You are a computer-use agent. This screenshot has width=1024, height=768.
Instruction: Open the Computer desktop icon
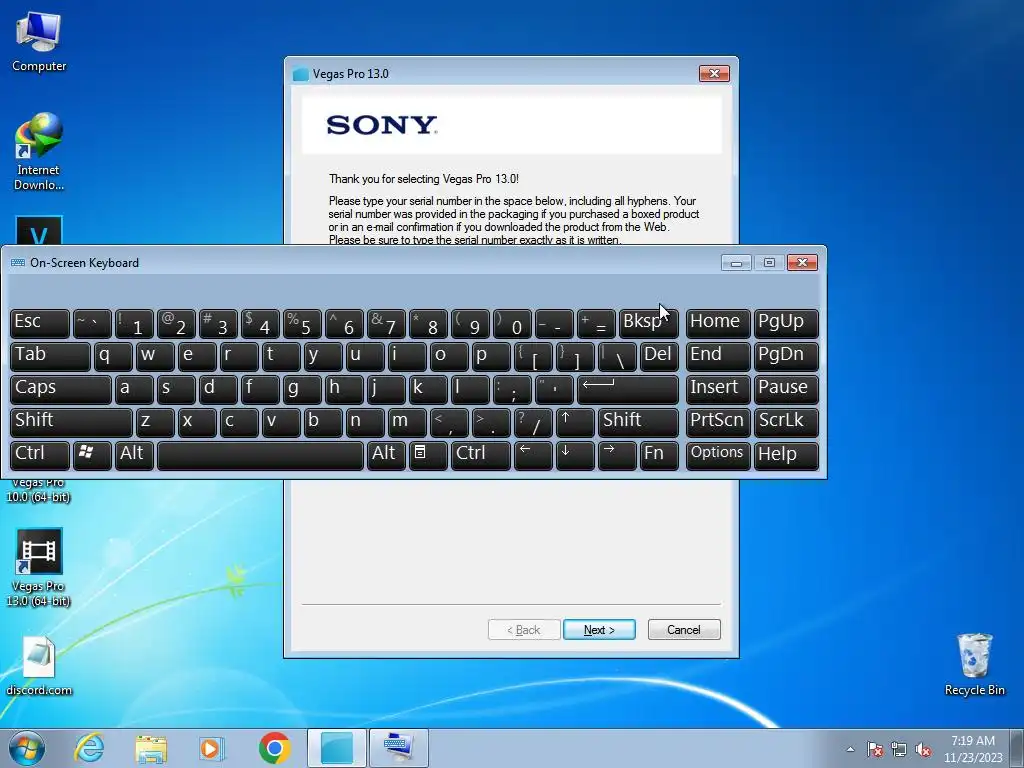click(39, 41)
